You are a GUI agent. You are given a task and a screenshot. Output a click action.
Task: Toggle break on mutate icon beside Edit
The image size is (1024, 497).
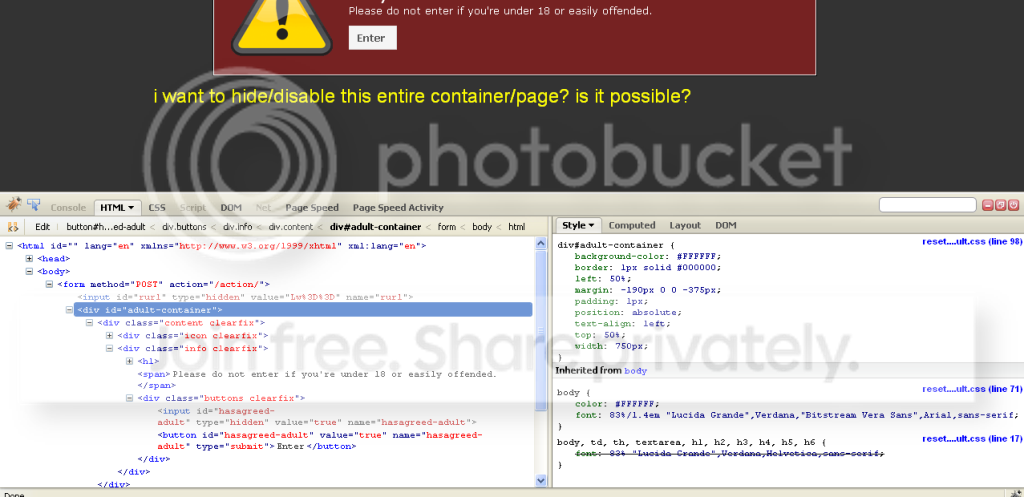(x=12, y=227)
